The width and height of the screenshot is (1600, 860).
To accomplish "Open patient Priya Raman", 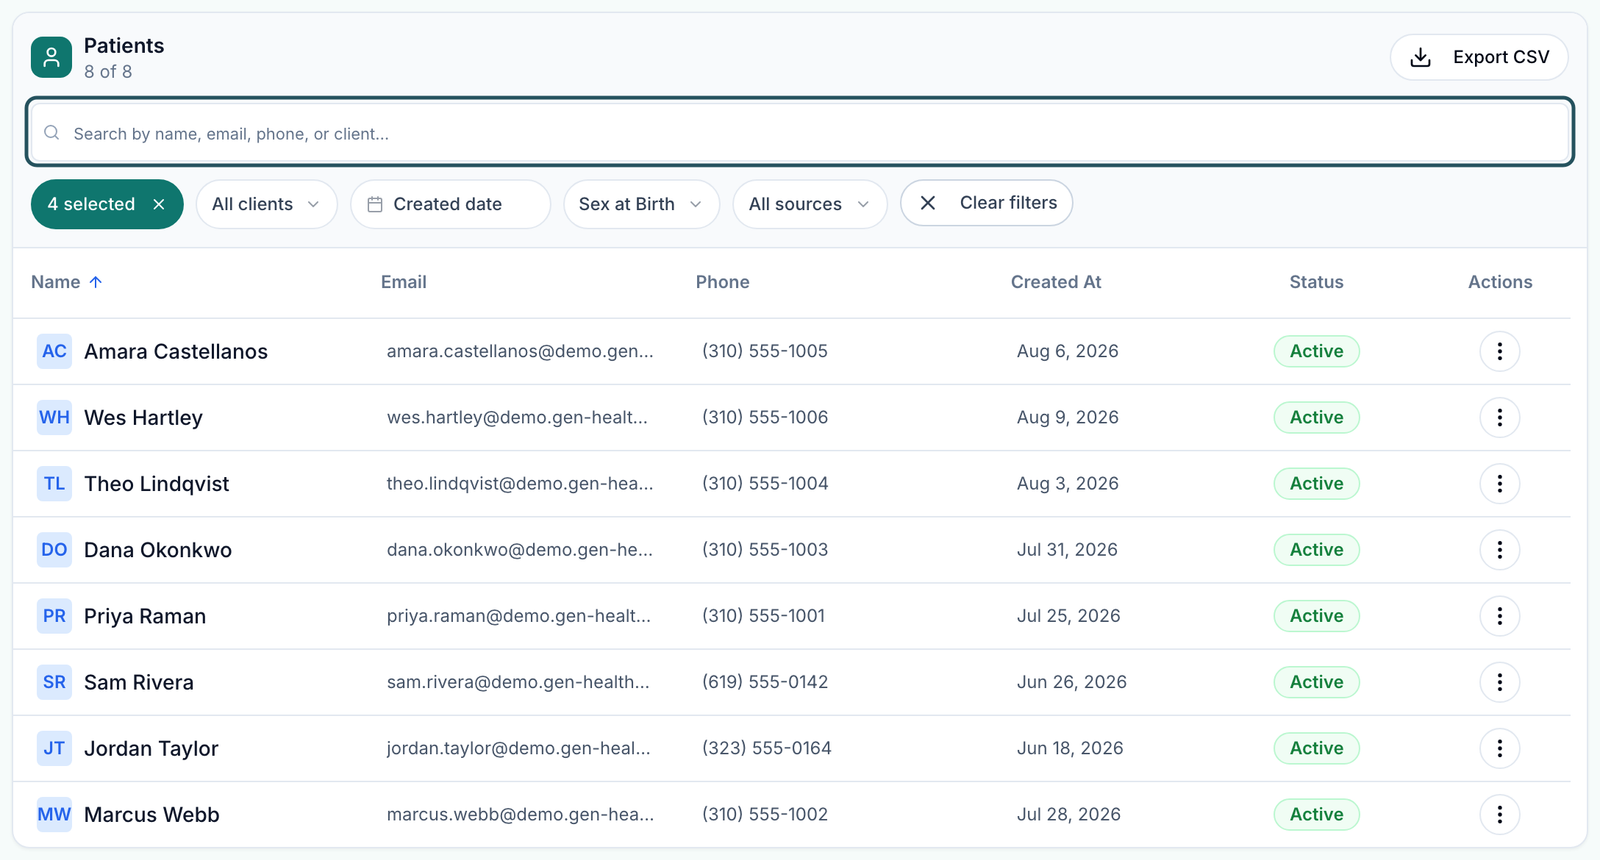I will tap(145, 616).
